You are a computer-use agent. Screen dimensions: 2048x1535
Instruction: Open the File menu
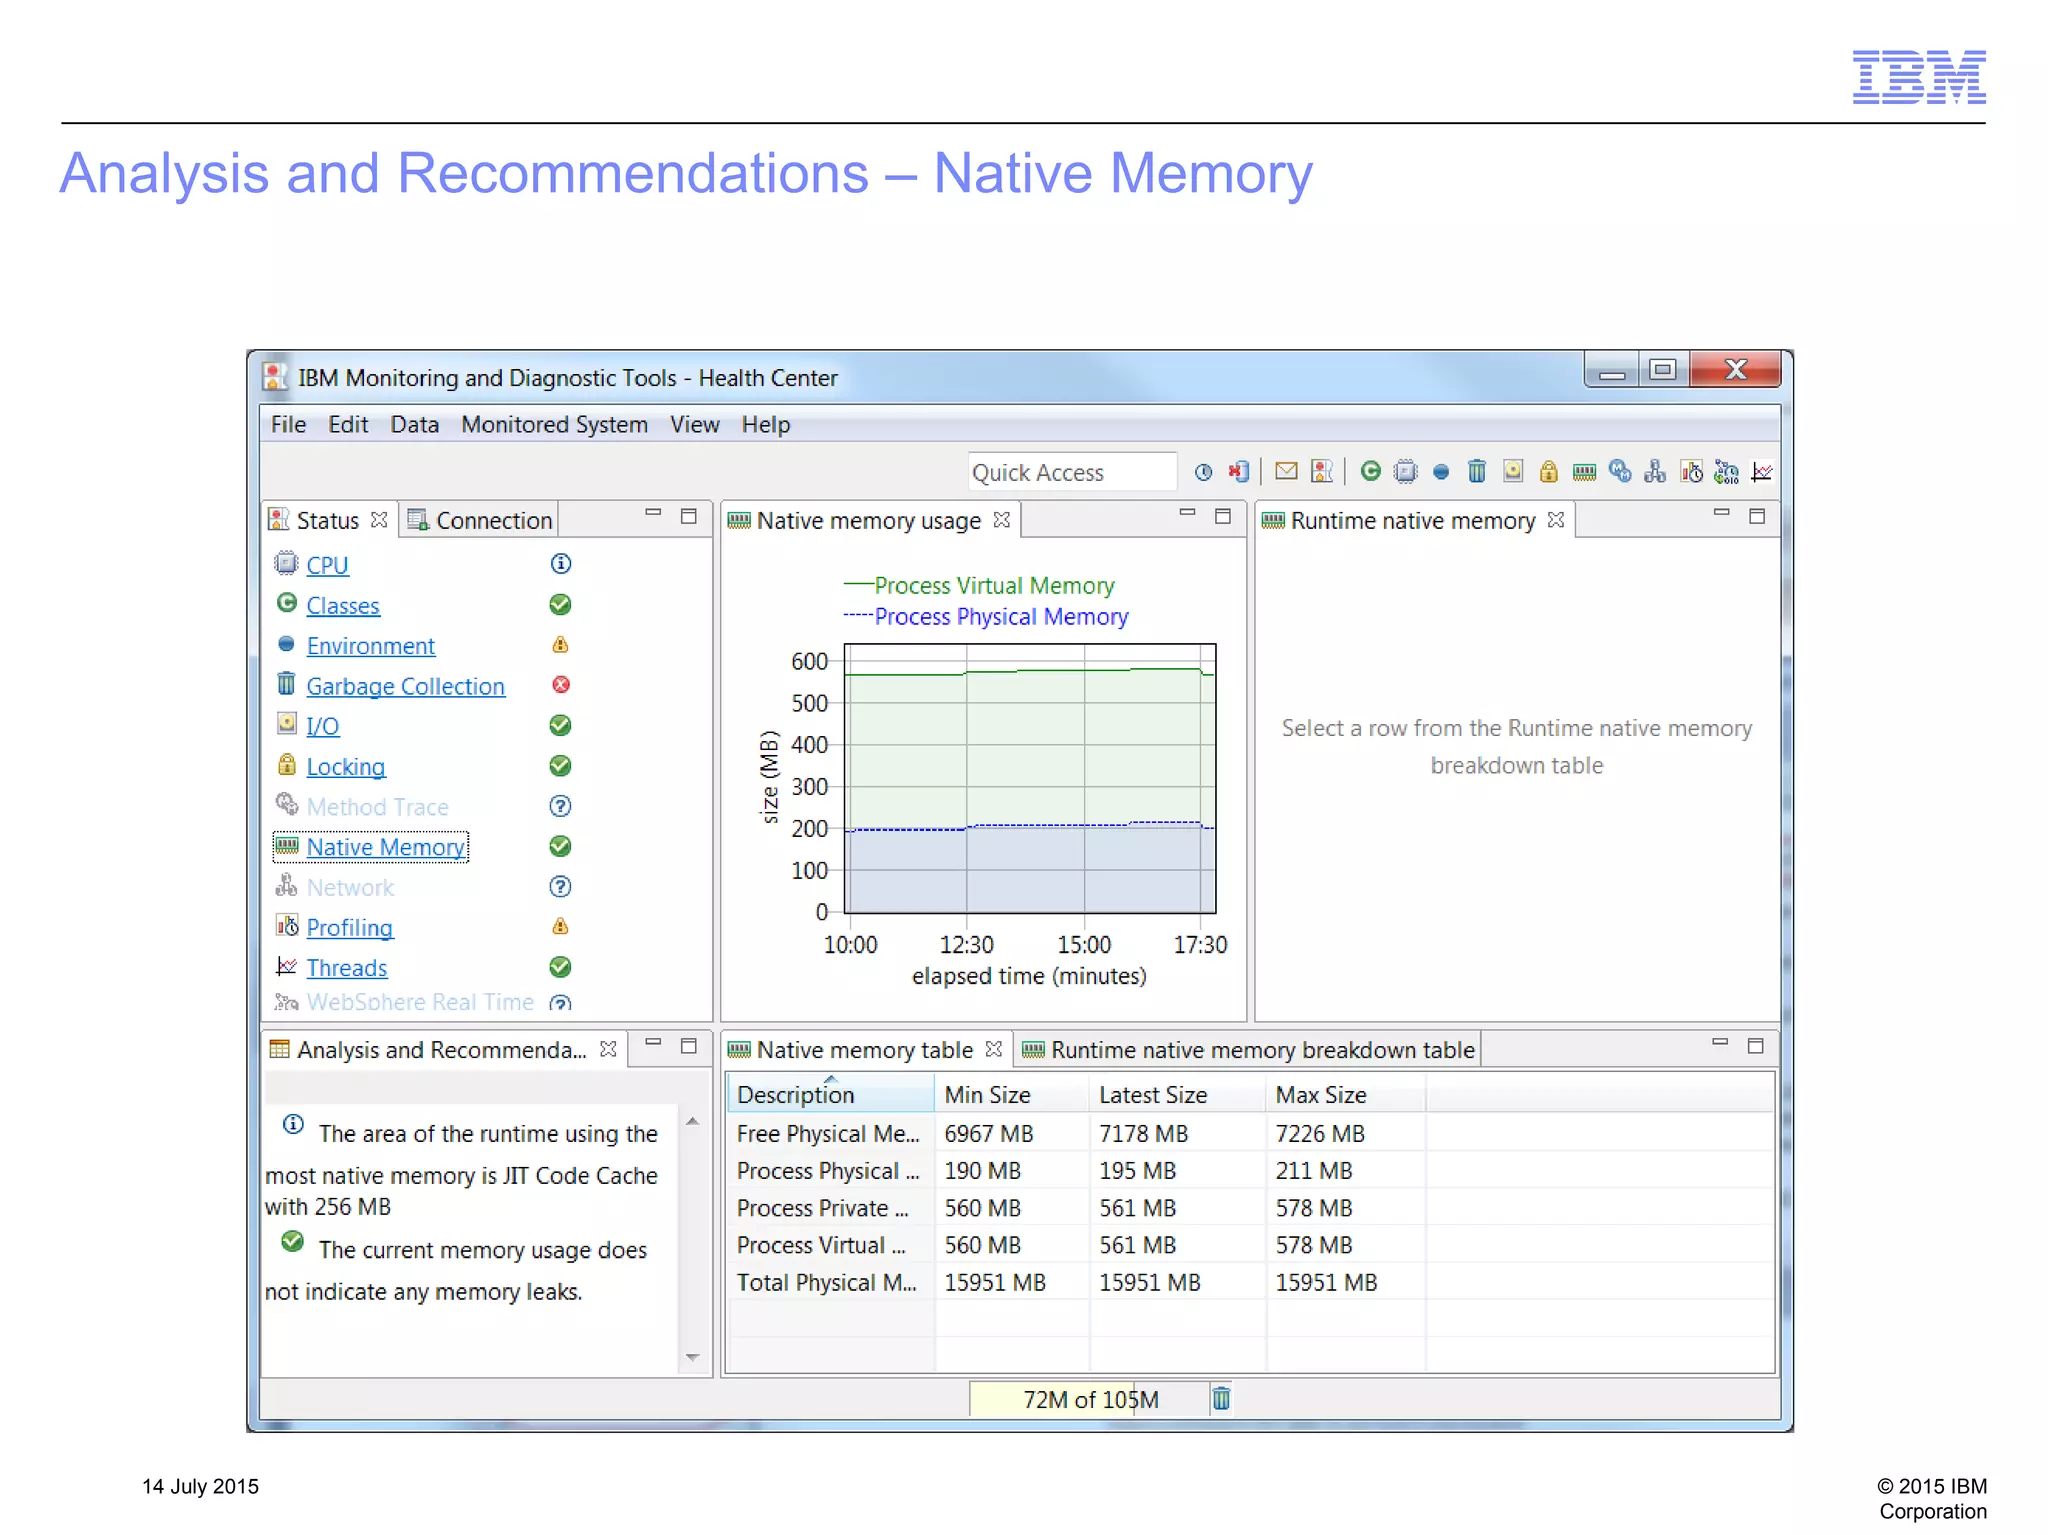click(288, 424)
